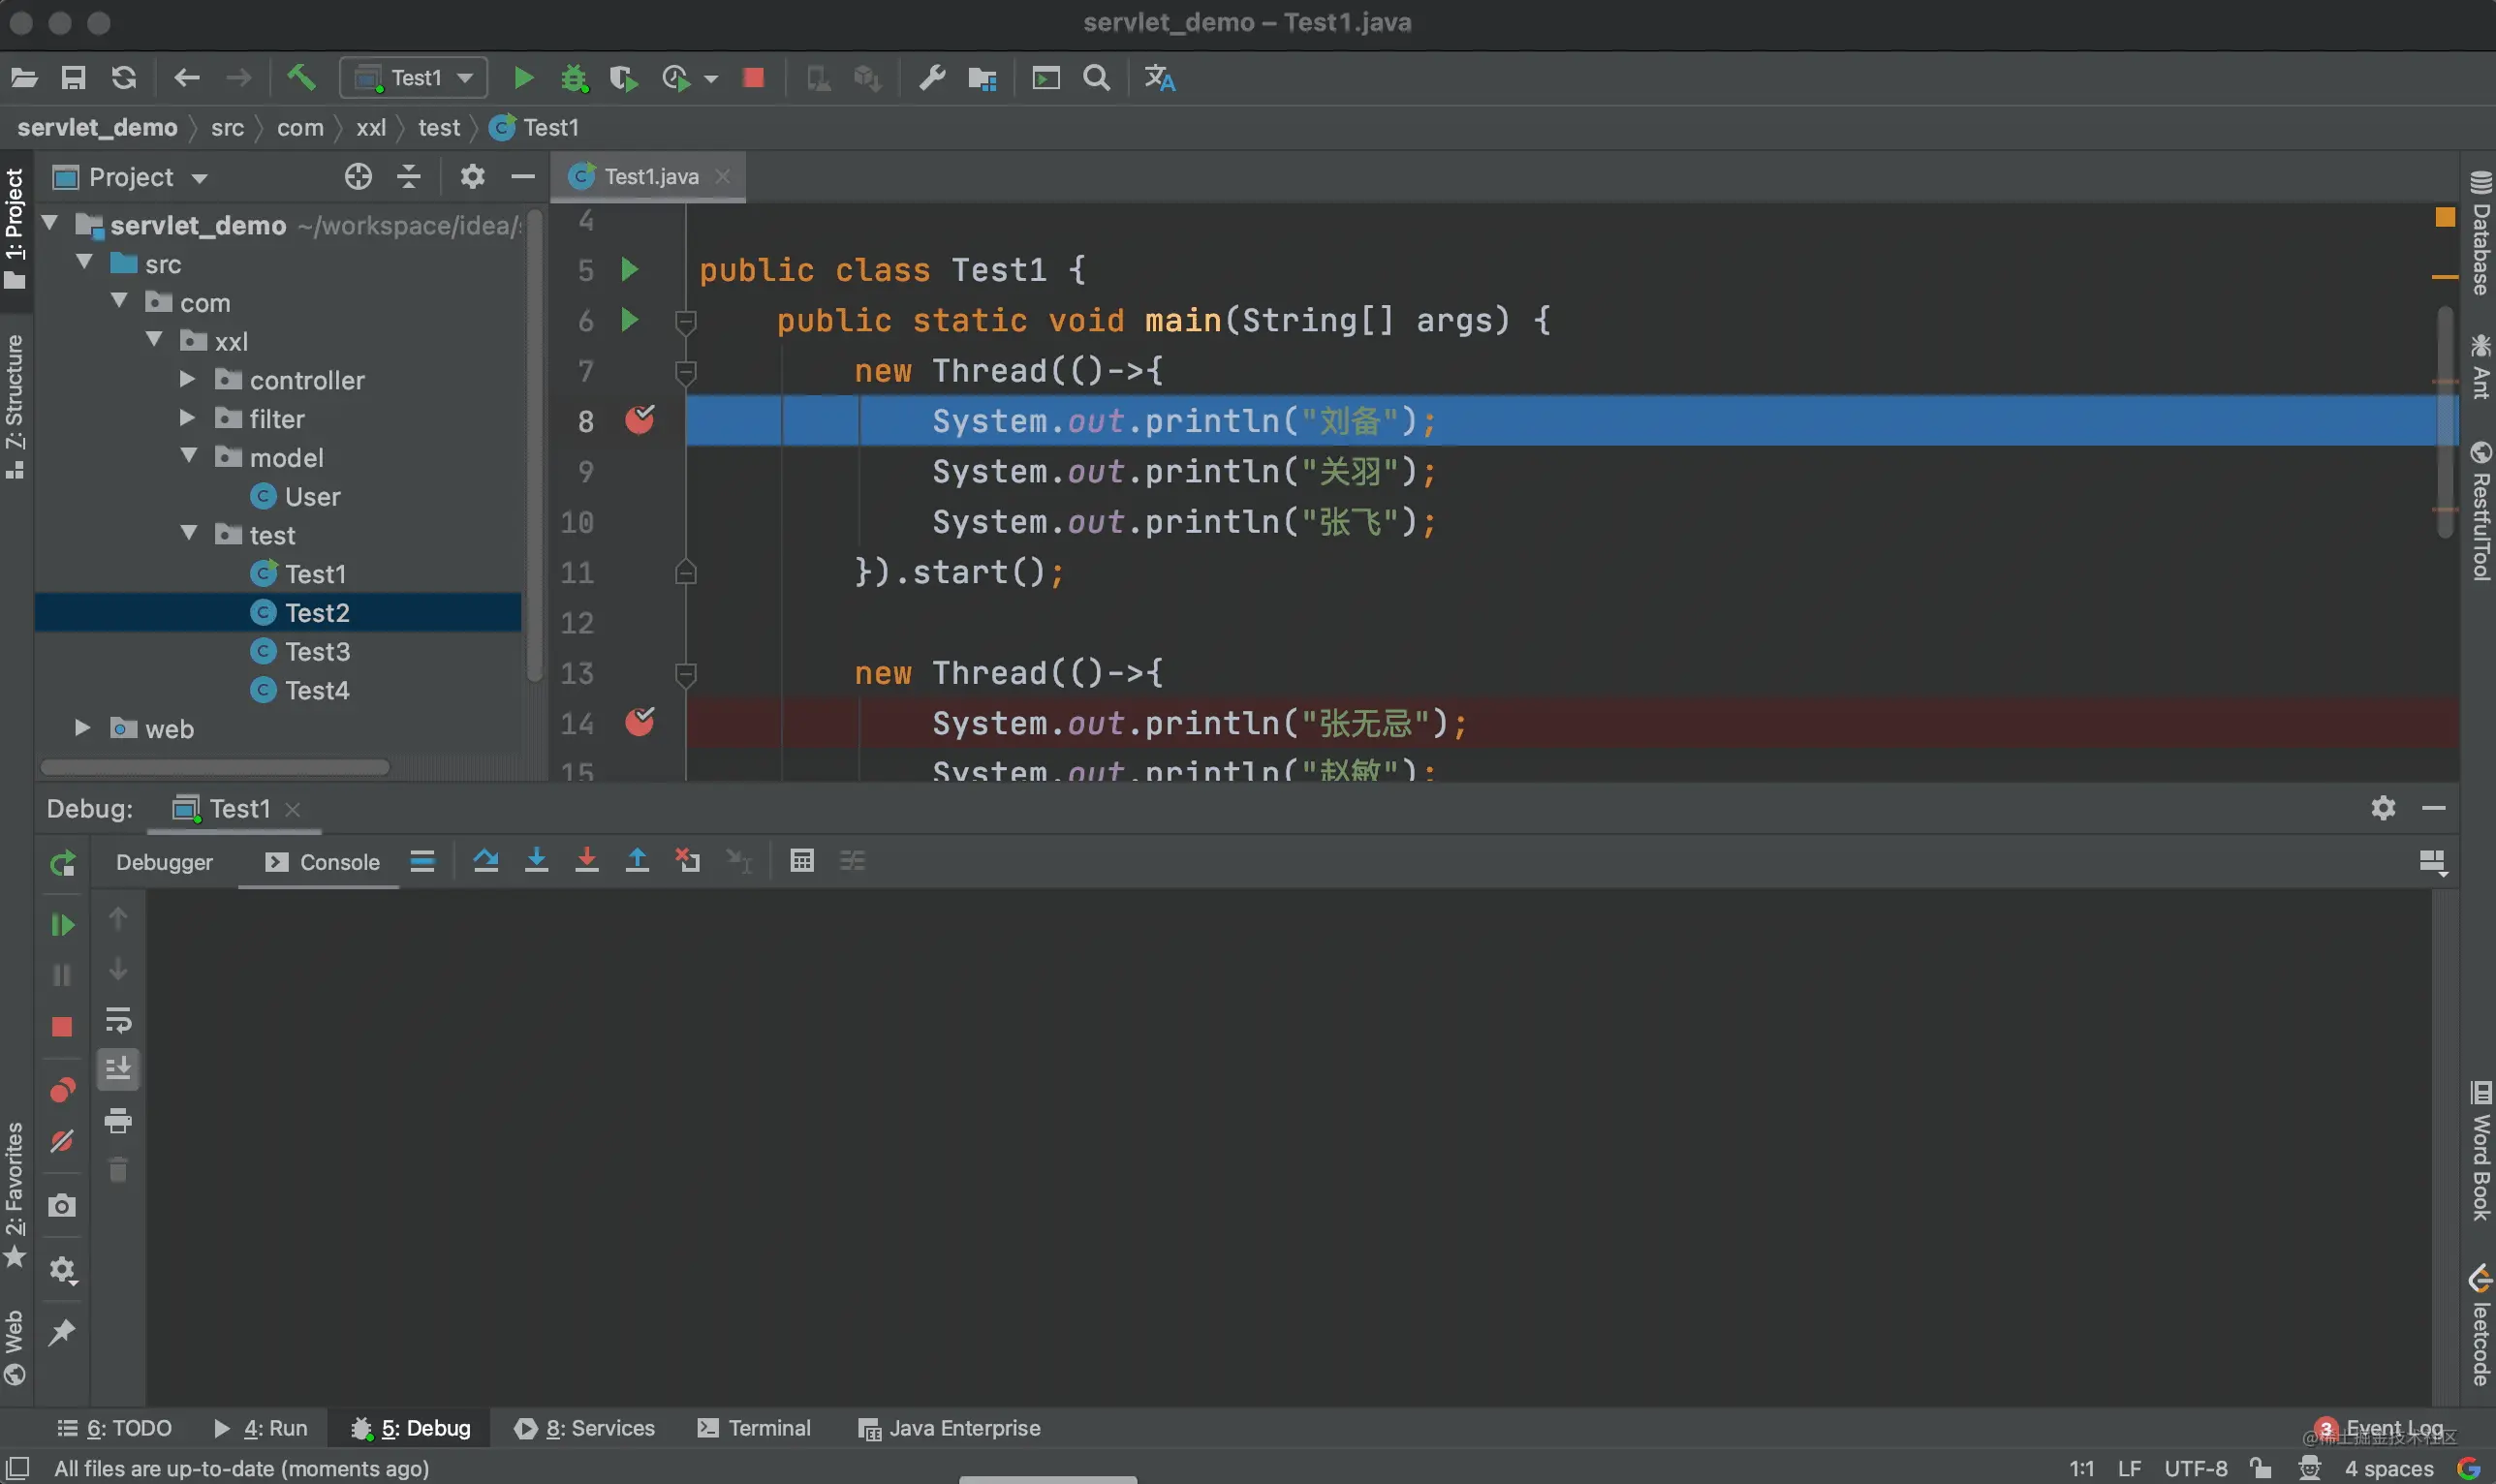Collapse the model folder in tree
This screenshot has height=1484, width=2496.
click(189, 456)
